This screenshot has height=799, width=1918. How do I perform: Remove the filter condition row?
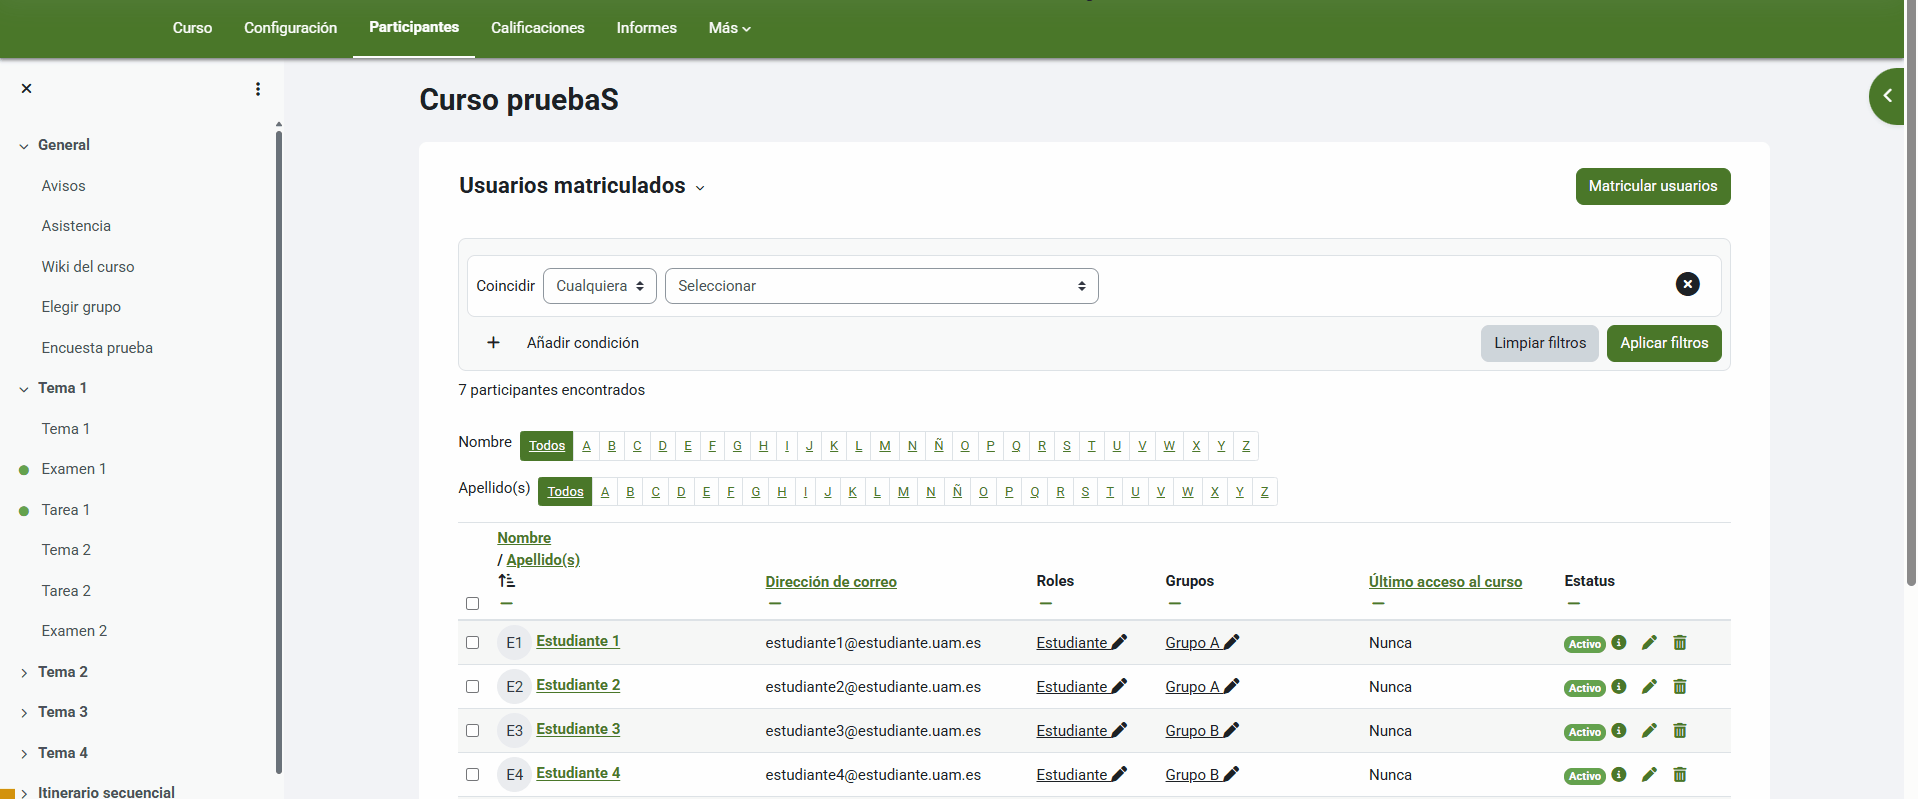click(1687, 285)
